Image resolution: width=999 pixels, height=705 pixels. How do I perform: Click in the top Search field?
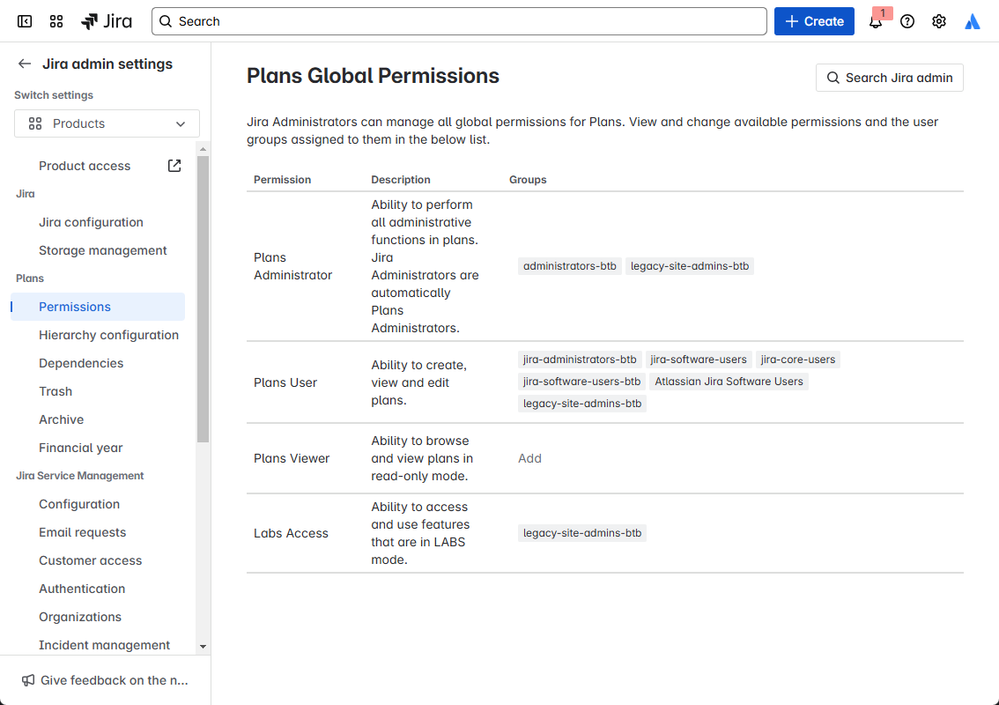point(460,21)
